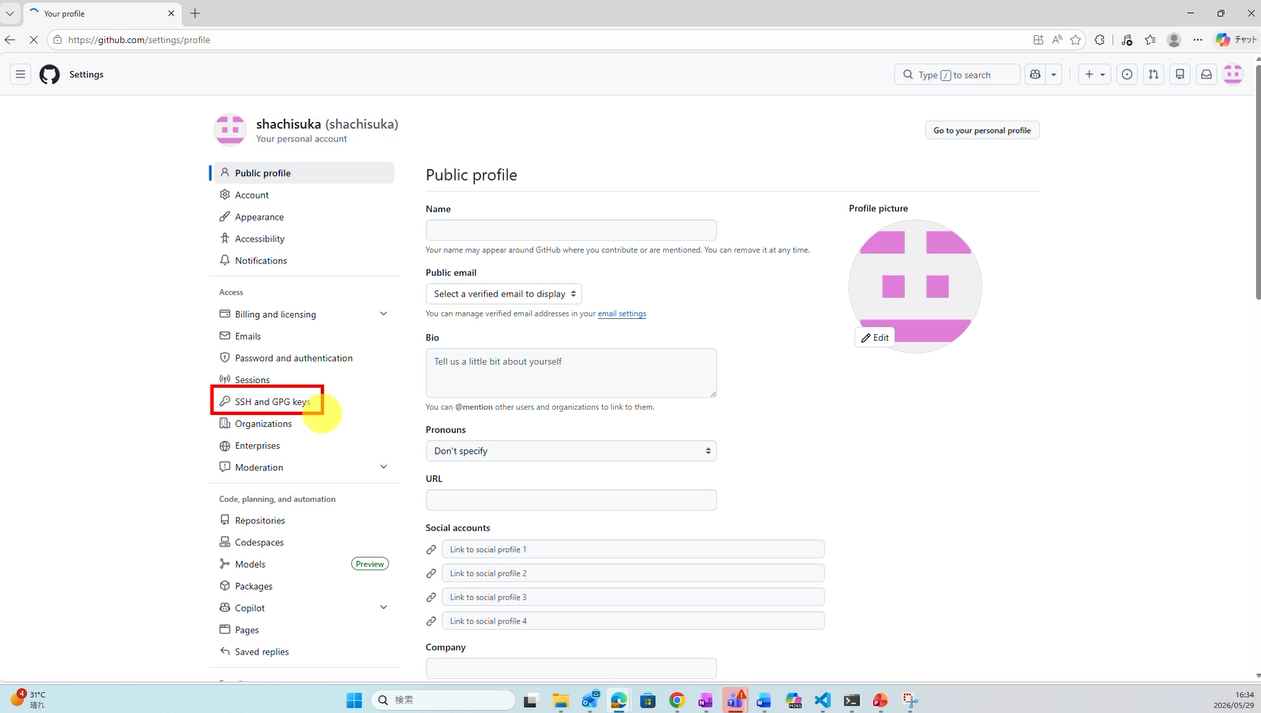The height and width of the screenshot is (713, 1261).
Task: Open Sessions settings in sidebar
Action: pyautogui.click(x=304, y=380)
